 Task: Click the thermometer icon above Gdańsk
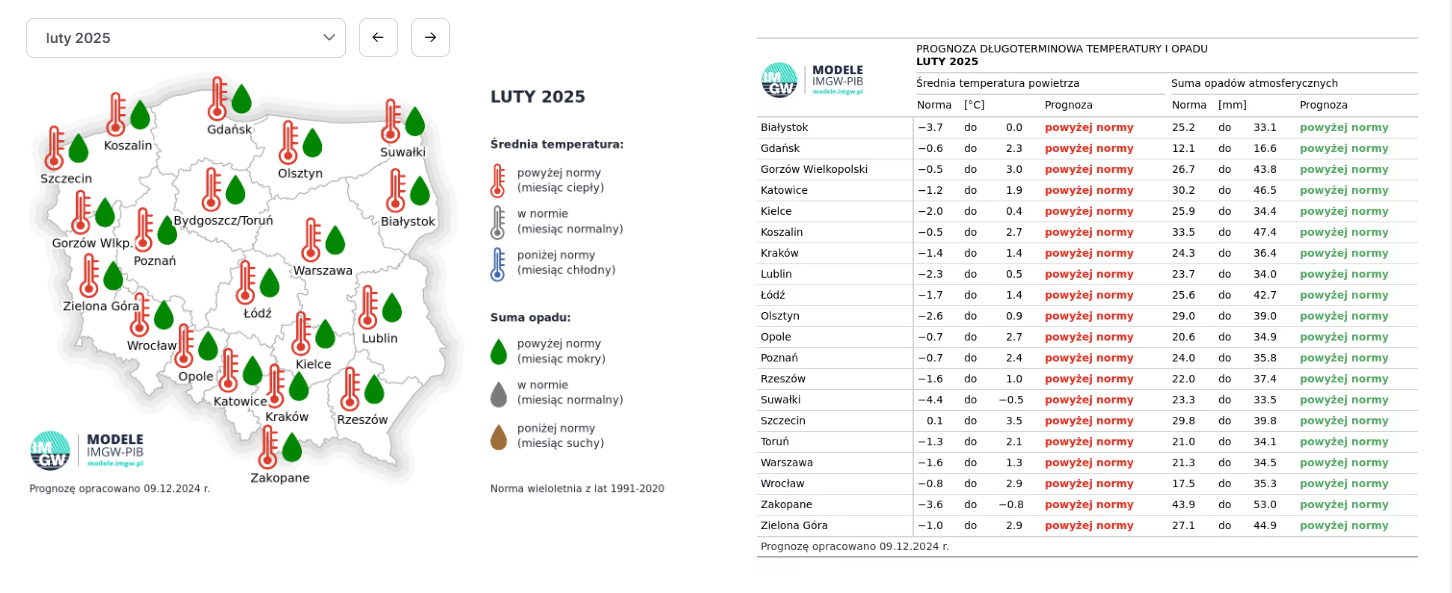pos(217,98)
